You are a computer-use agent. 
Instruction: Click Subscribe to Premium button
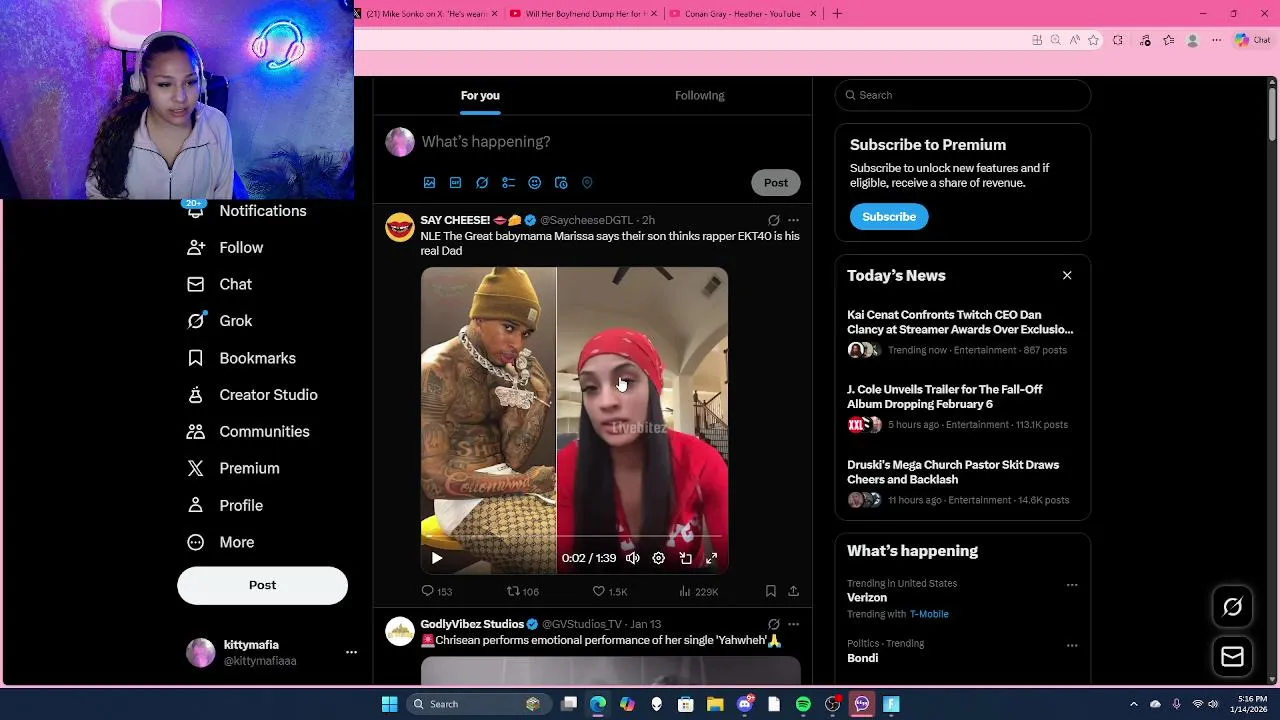889,217
